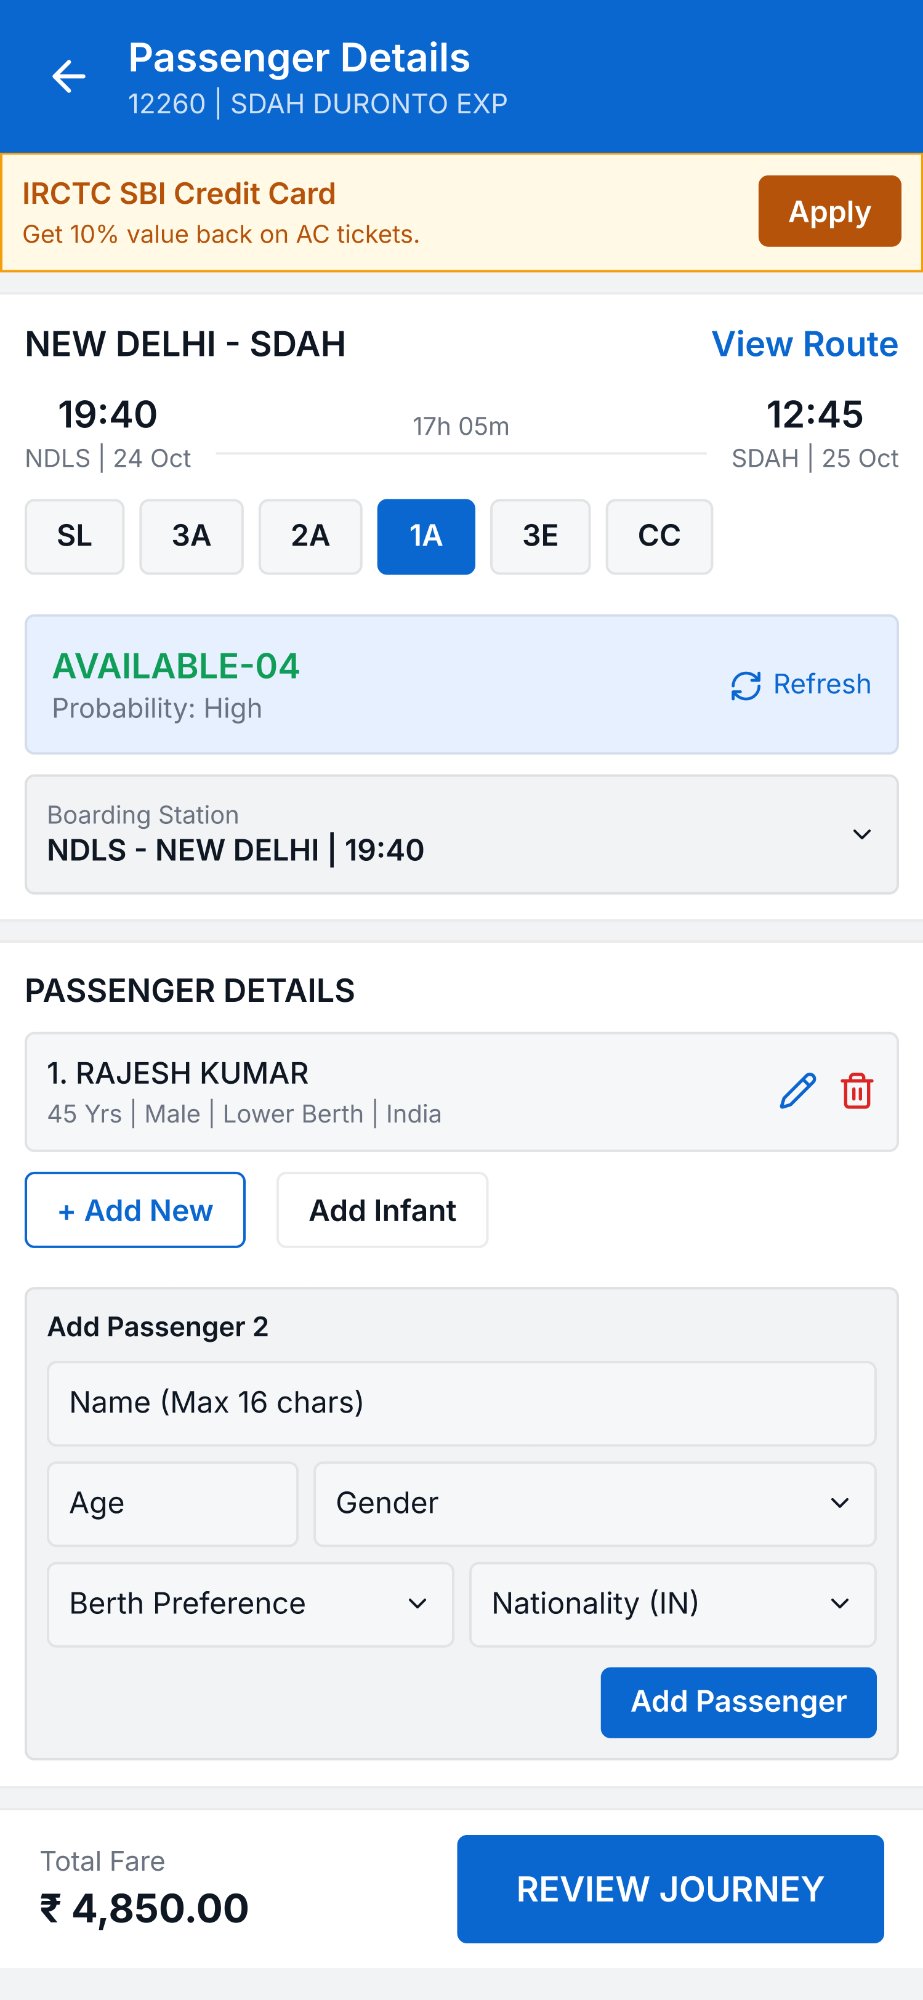Edit passenger Rajesh Kumar with pencil icon
This screenshot has width=923, height=2000.
tap(797, 1091)
